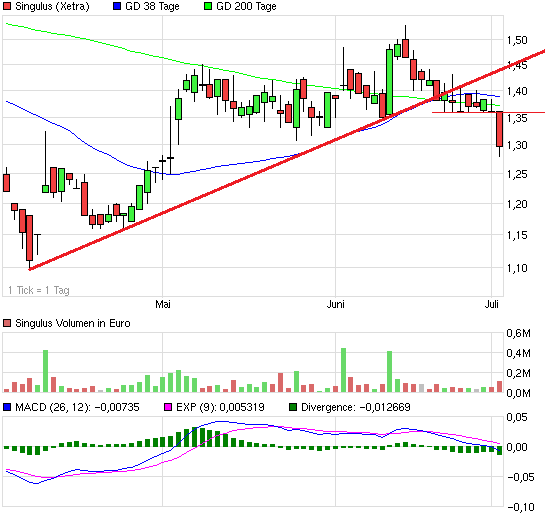Click the blue GD 38 Tage legend swatch
The width and height of the screenshot is (545, 515).
(x=117, y=6)
